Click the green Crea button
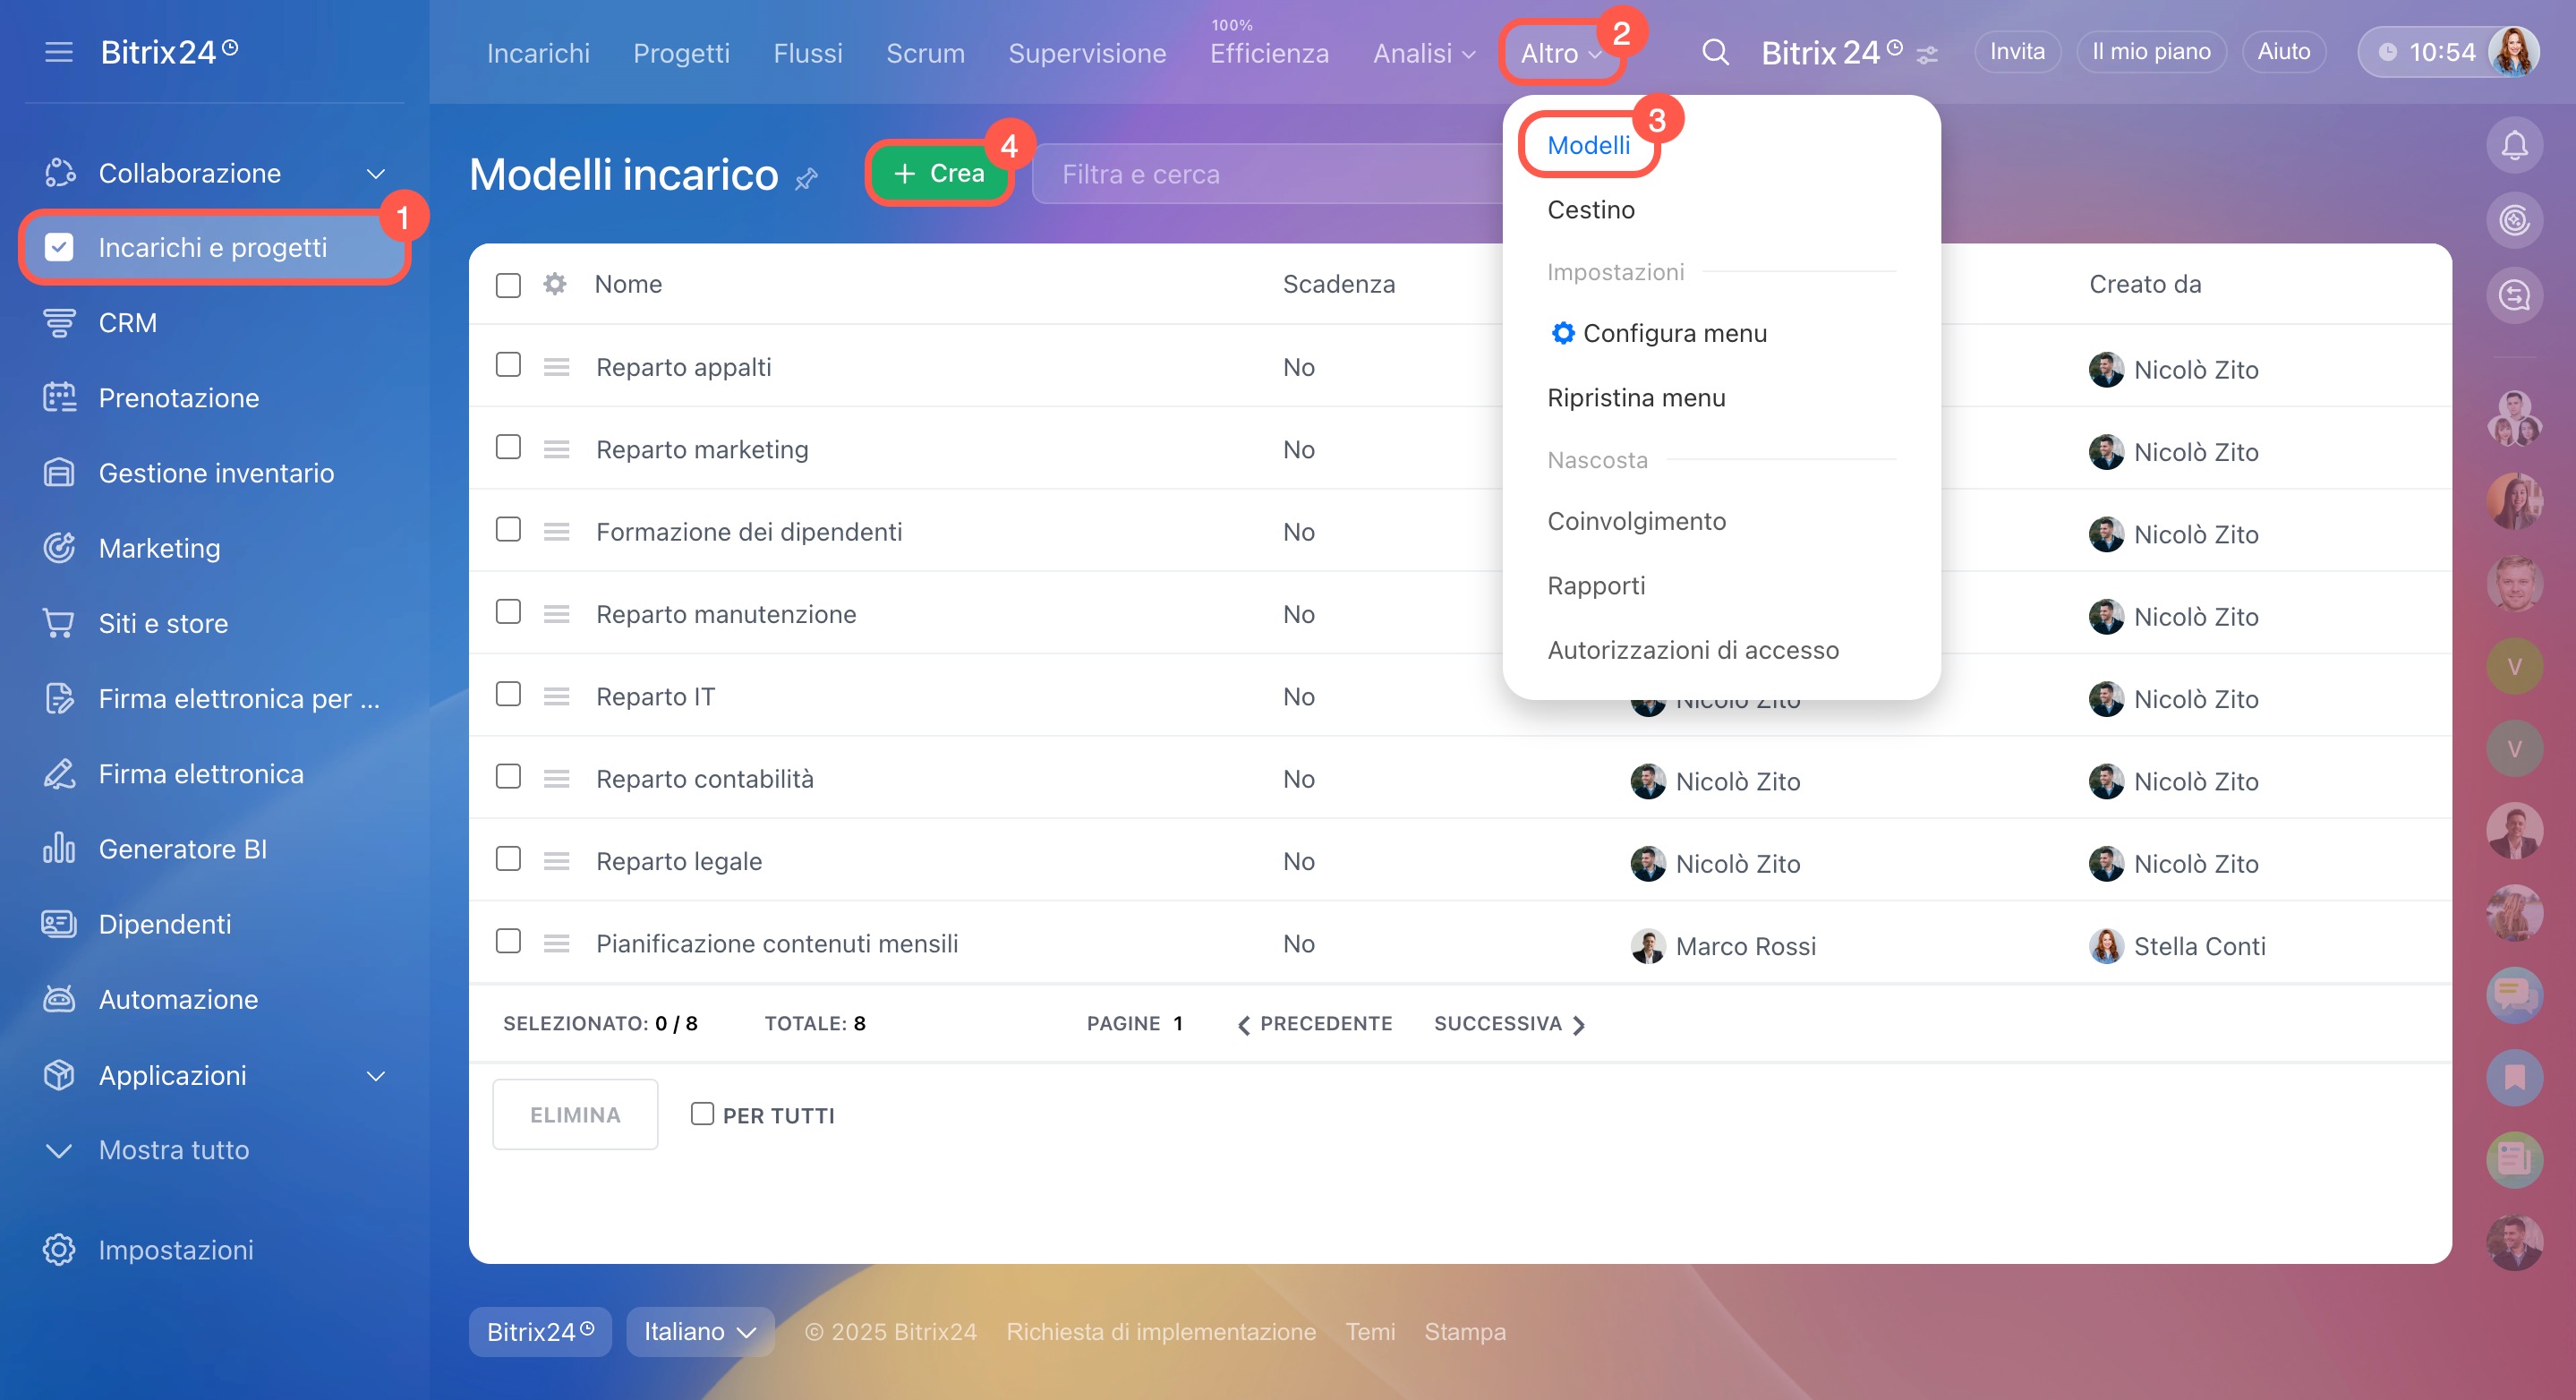 pos(938,174)
